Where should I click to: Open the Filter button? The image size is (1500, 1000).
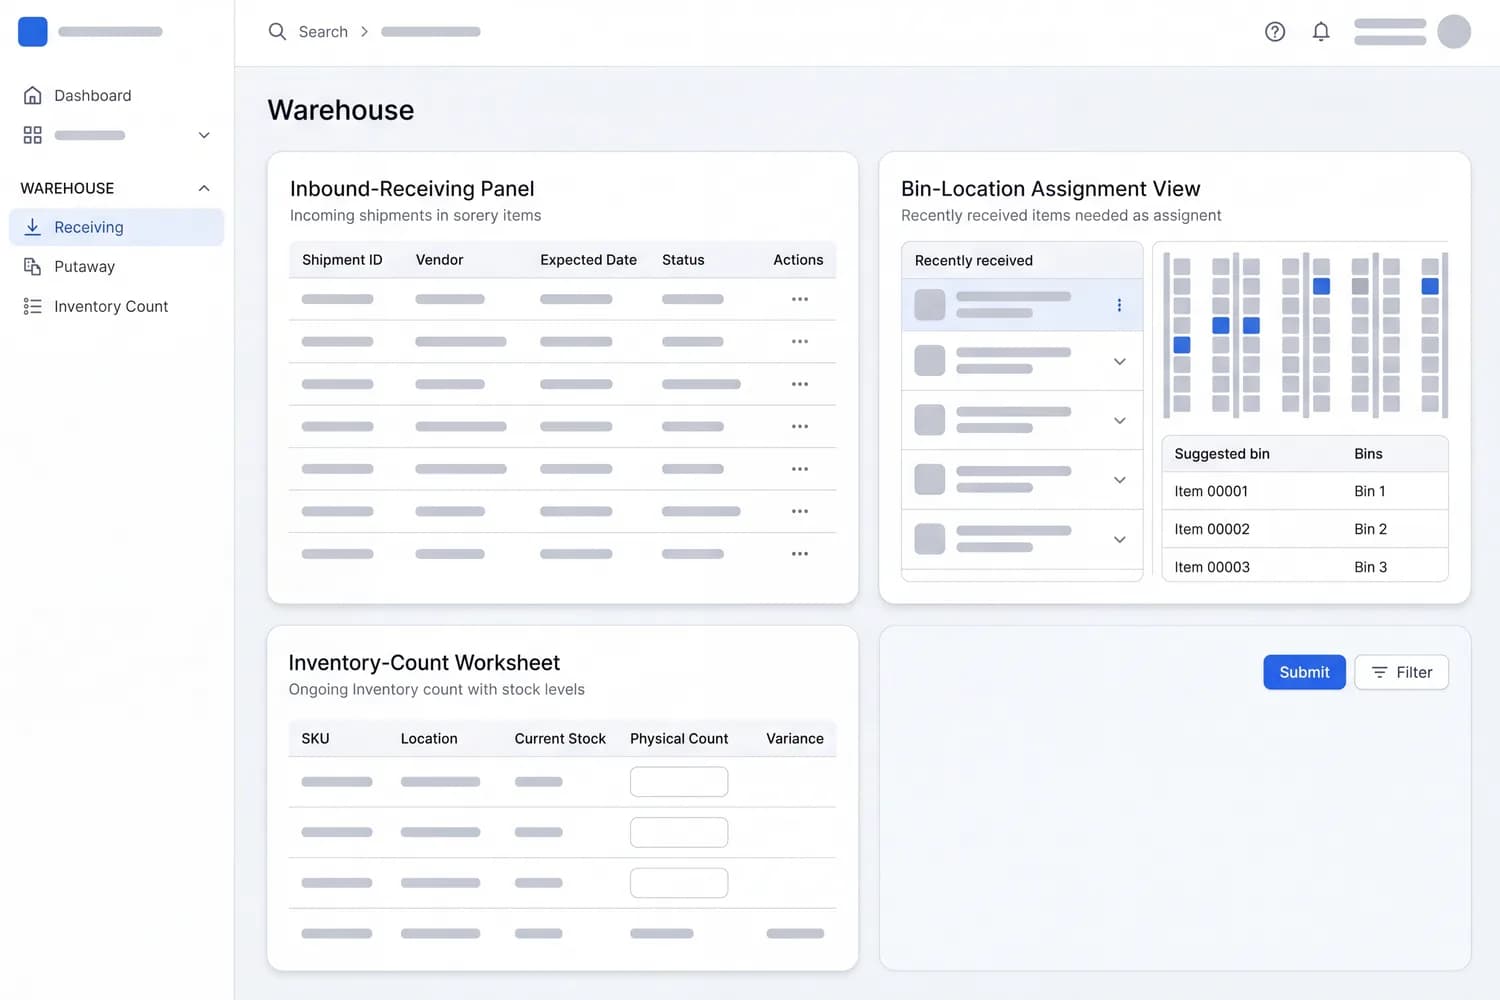[1401, 672]
